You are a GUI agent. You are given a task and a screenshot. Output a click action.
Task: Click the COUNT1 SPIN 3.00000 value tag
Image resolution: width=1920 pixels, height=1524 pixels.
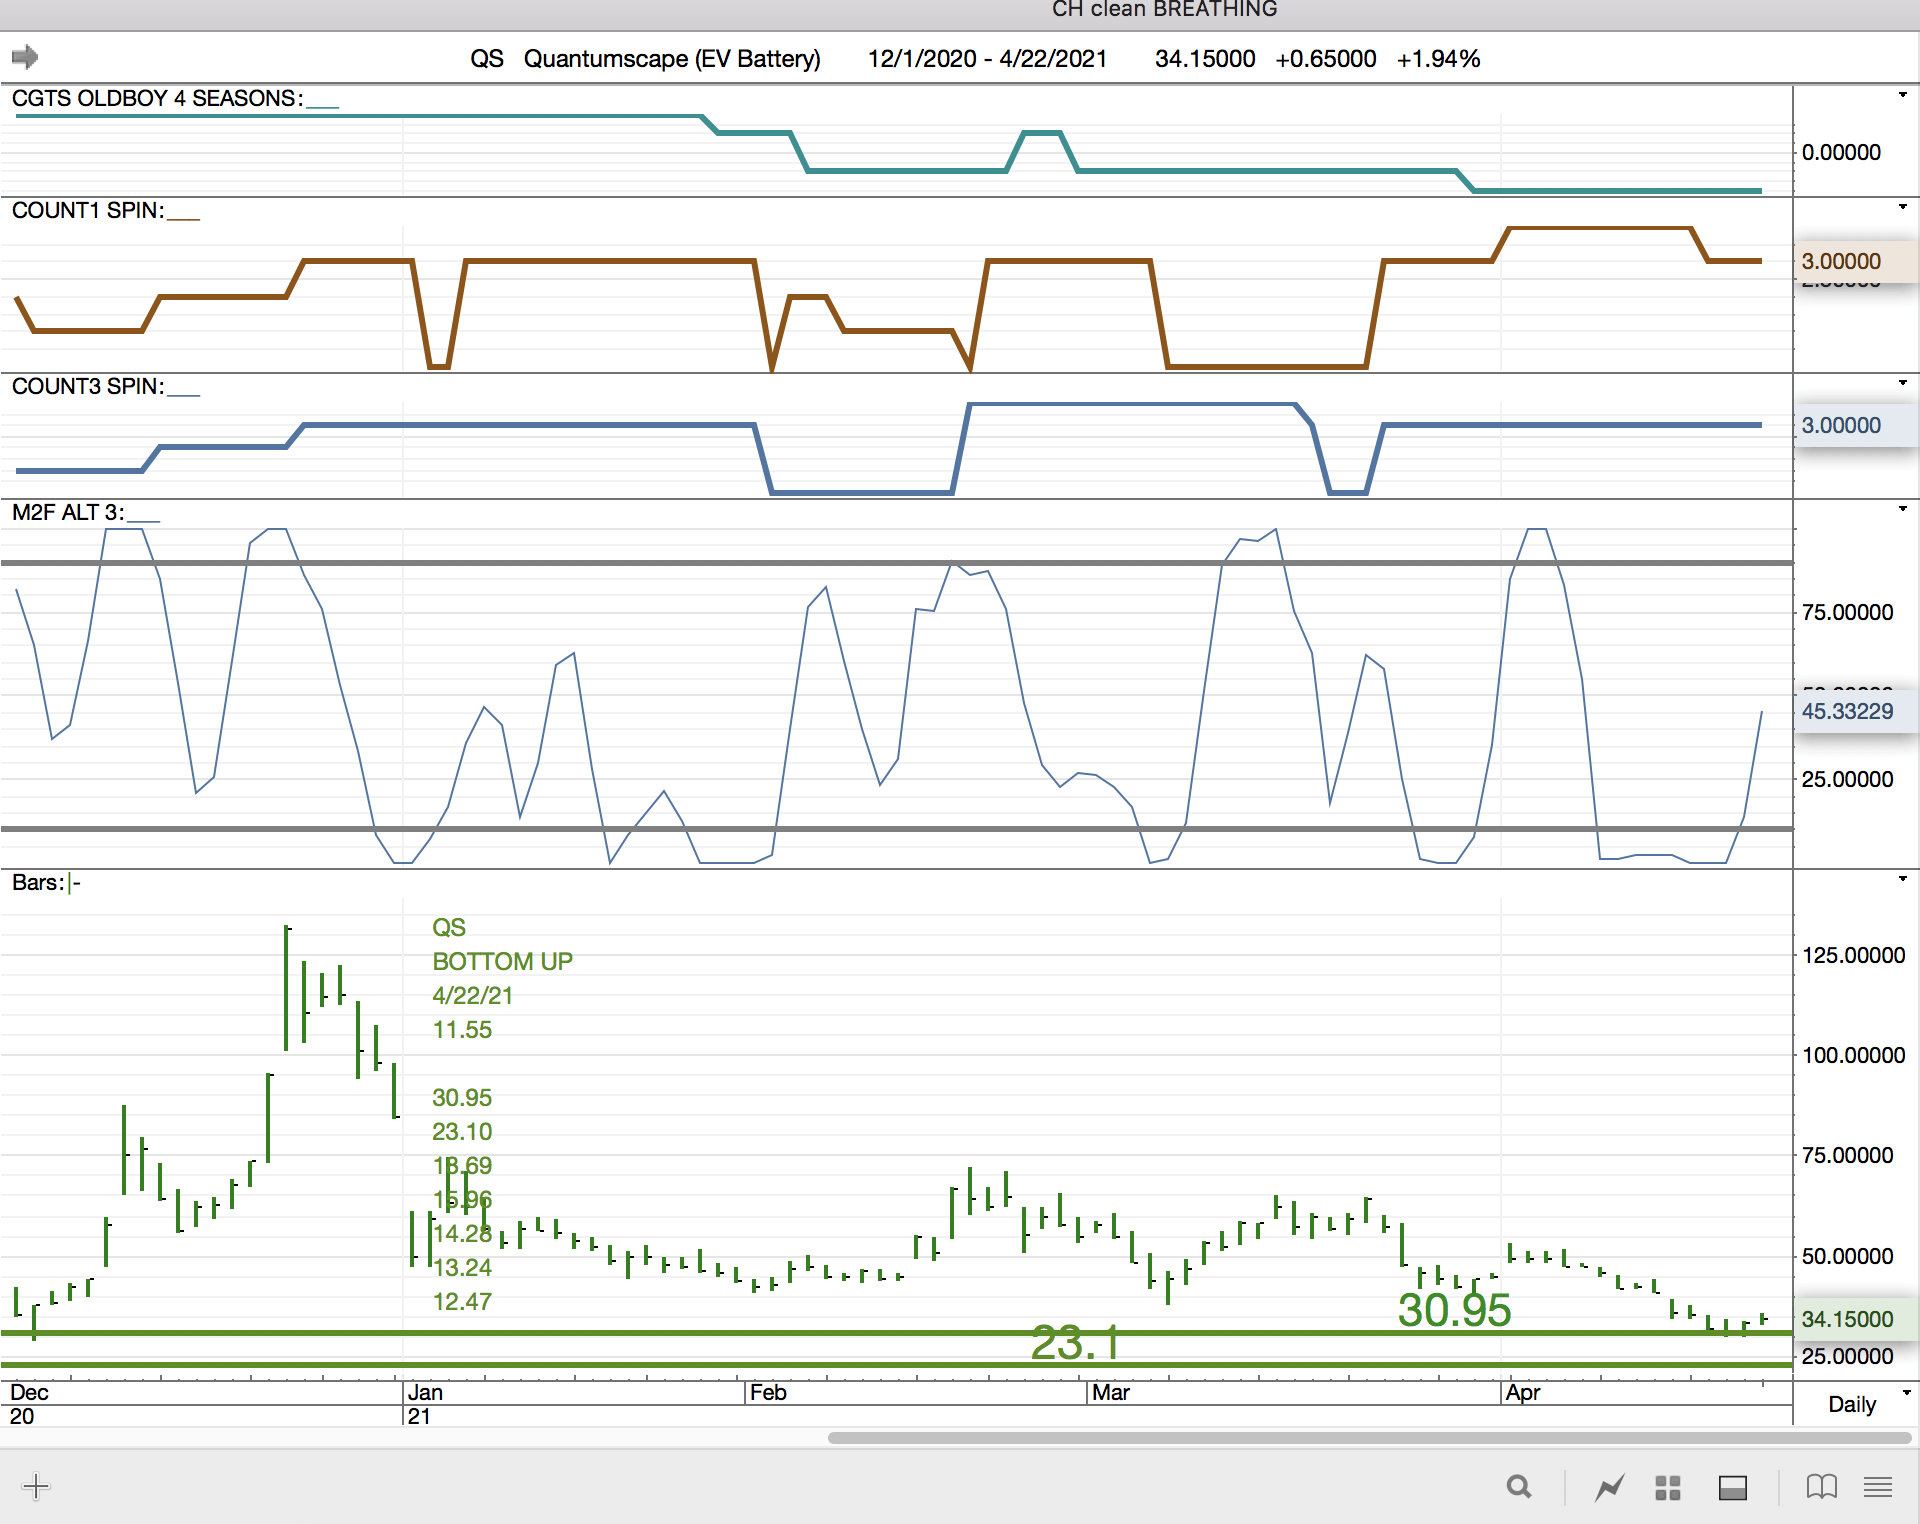[1842, 261]
